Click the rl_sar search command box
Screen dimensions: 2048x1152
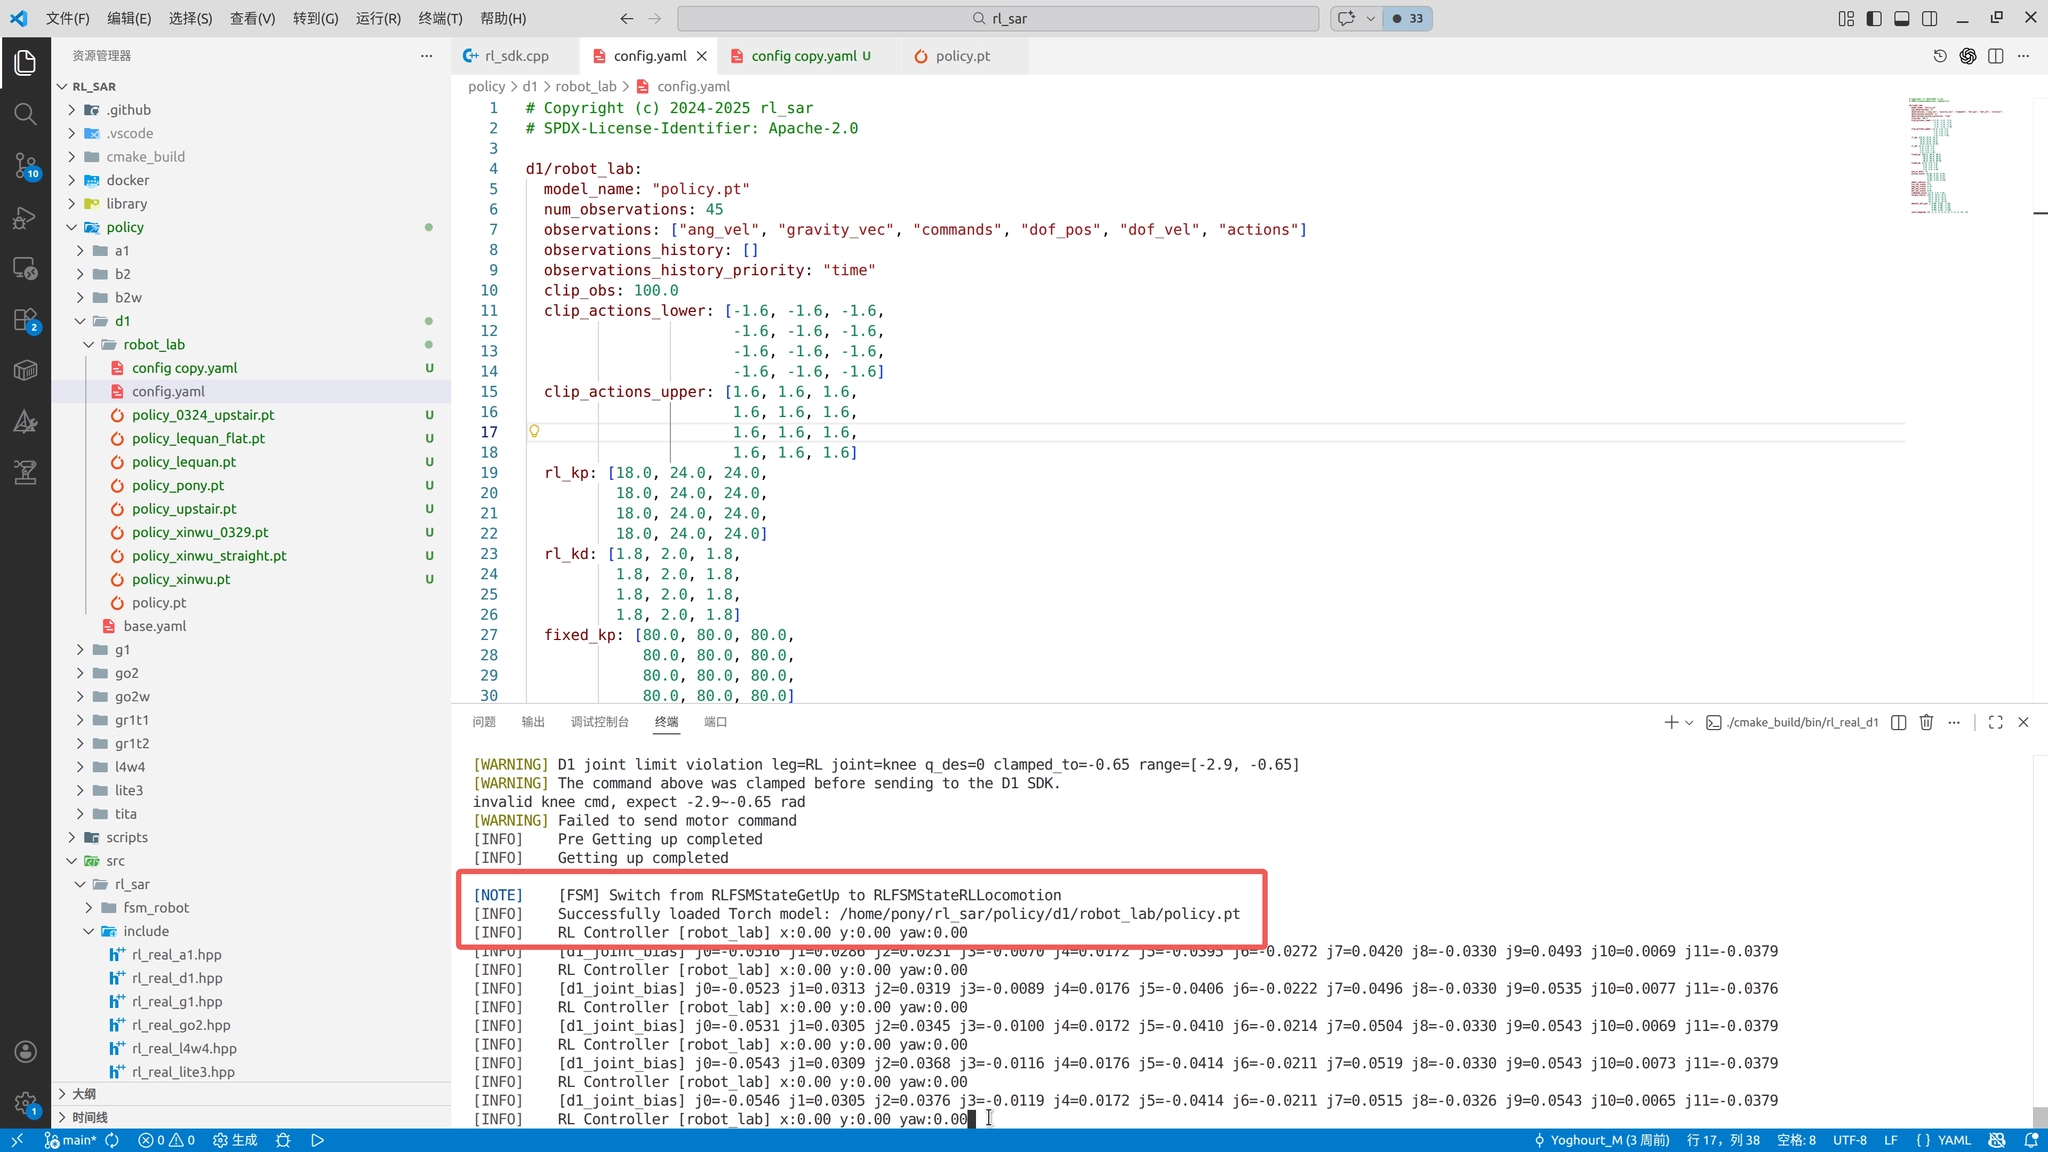(x=998, y=18)
